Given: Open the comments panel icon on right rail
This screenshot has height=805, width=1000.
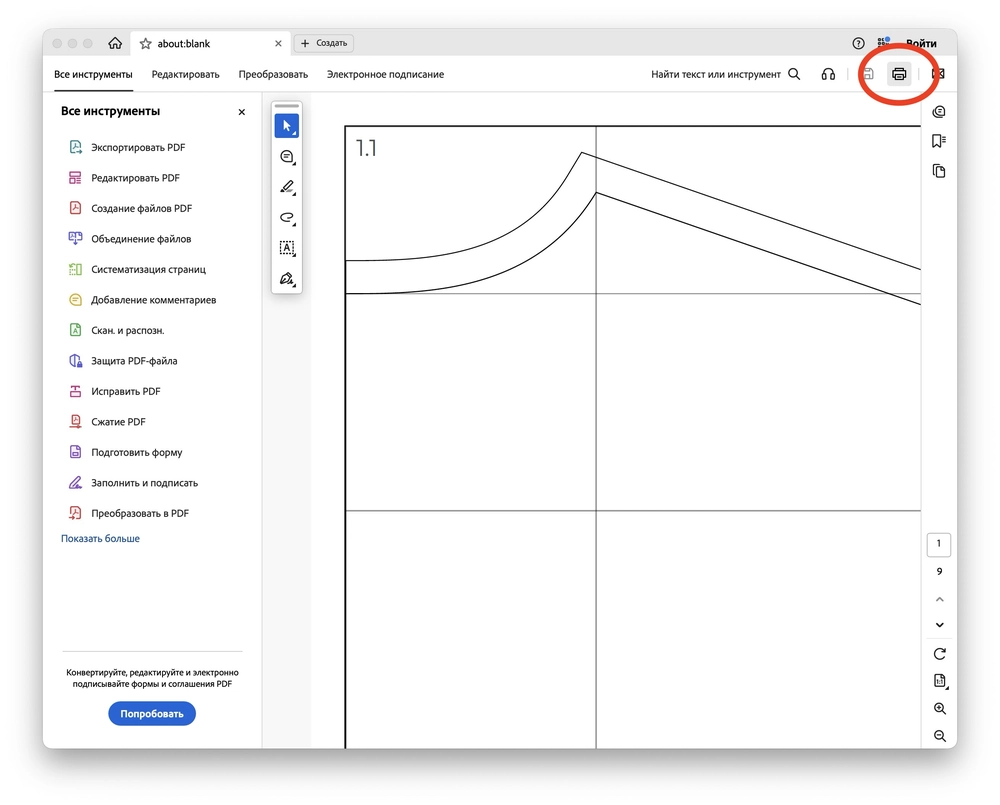Looking at the screenshot, I should pos(939,112).
